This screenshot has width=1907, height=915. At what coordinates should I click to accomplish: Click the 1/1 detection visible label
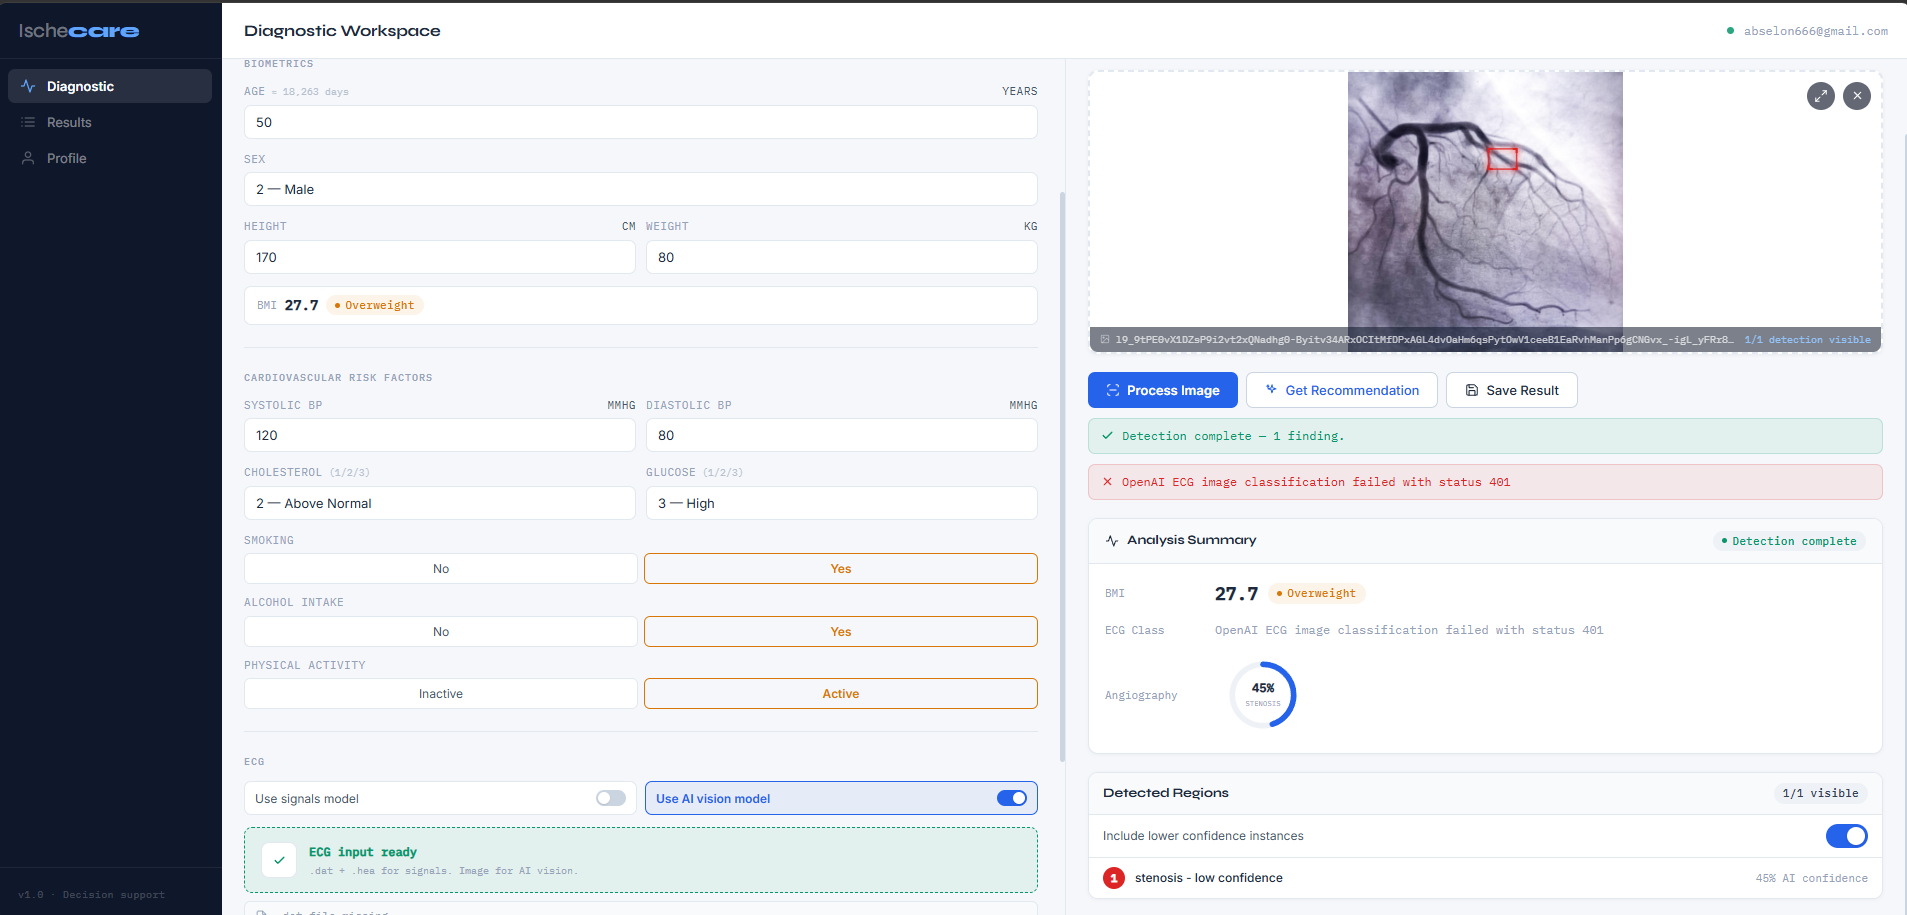point(1807,340)
